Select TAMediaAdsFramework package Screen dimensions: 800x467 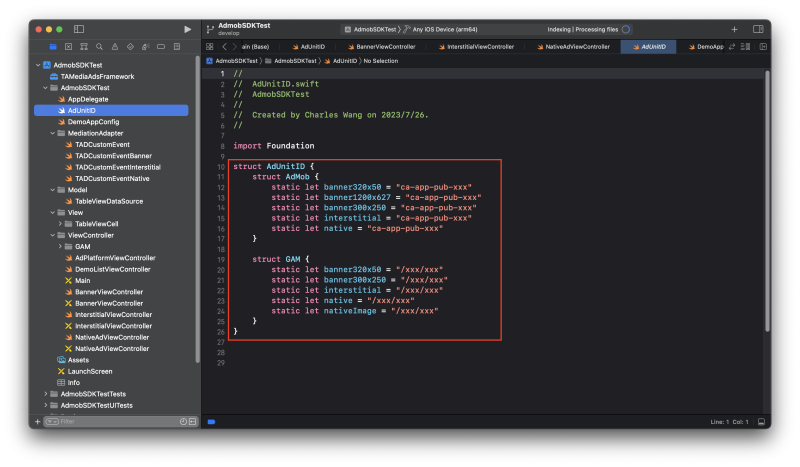click(97, 77)
